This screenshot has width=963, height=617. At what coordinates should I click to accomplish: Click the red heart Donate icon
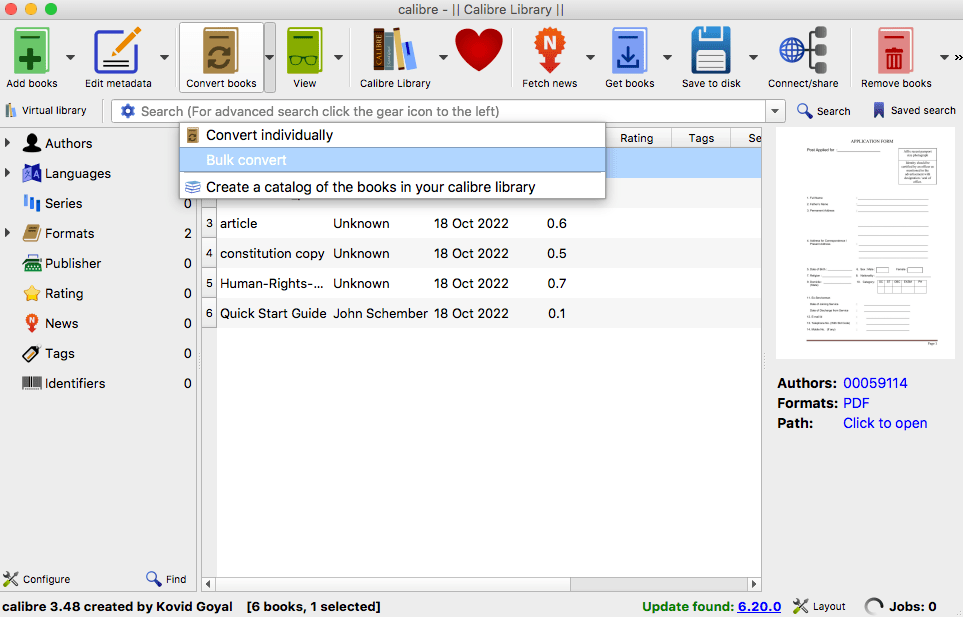tap(478, 48)
